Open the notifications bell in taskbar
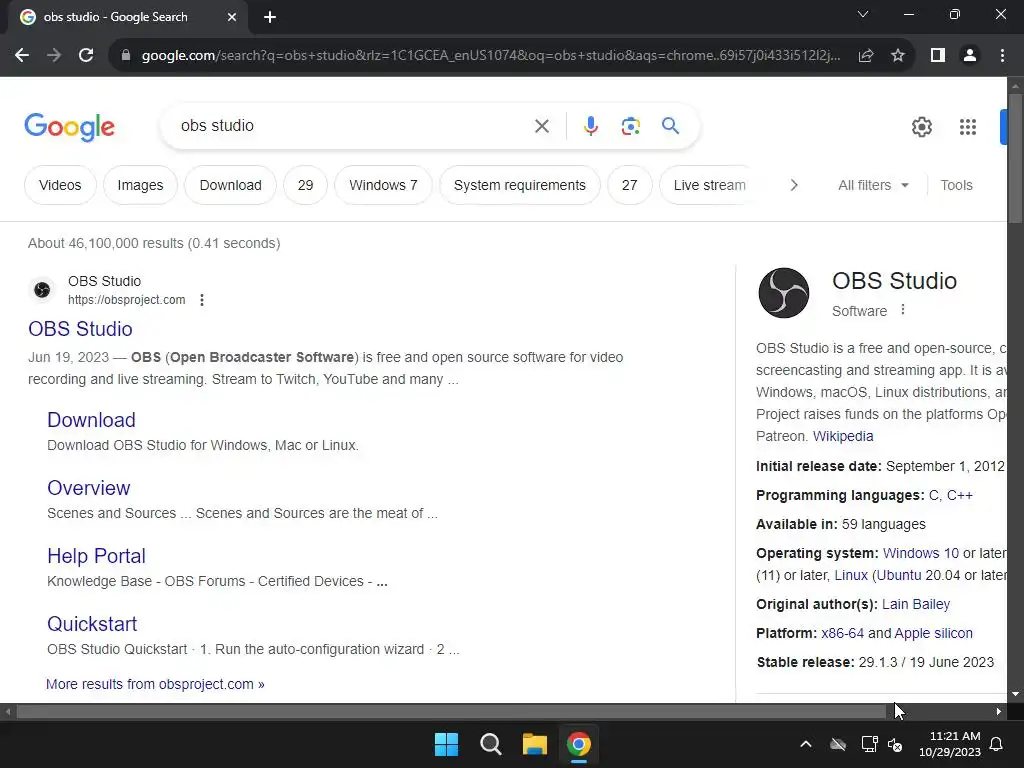The width and height of the screenshot is (1024, 768). 997,744
